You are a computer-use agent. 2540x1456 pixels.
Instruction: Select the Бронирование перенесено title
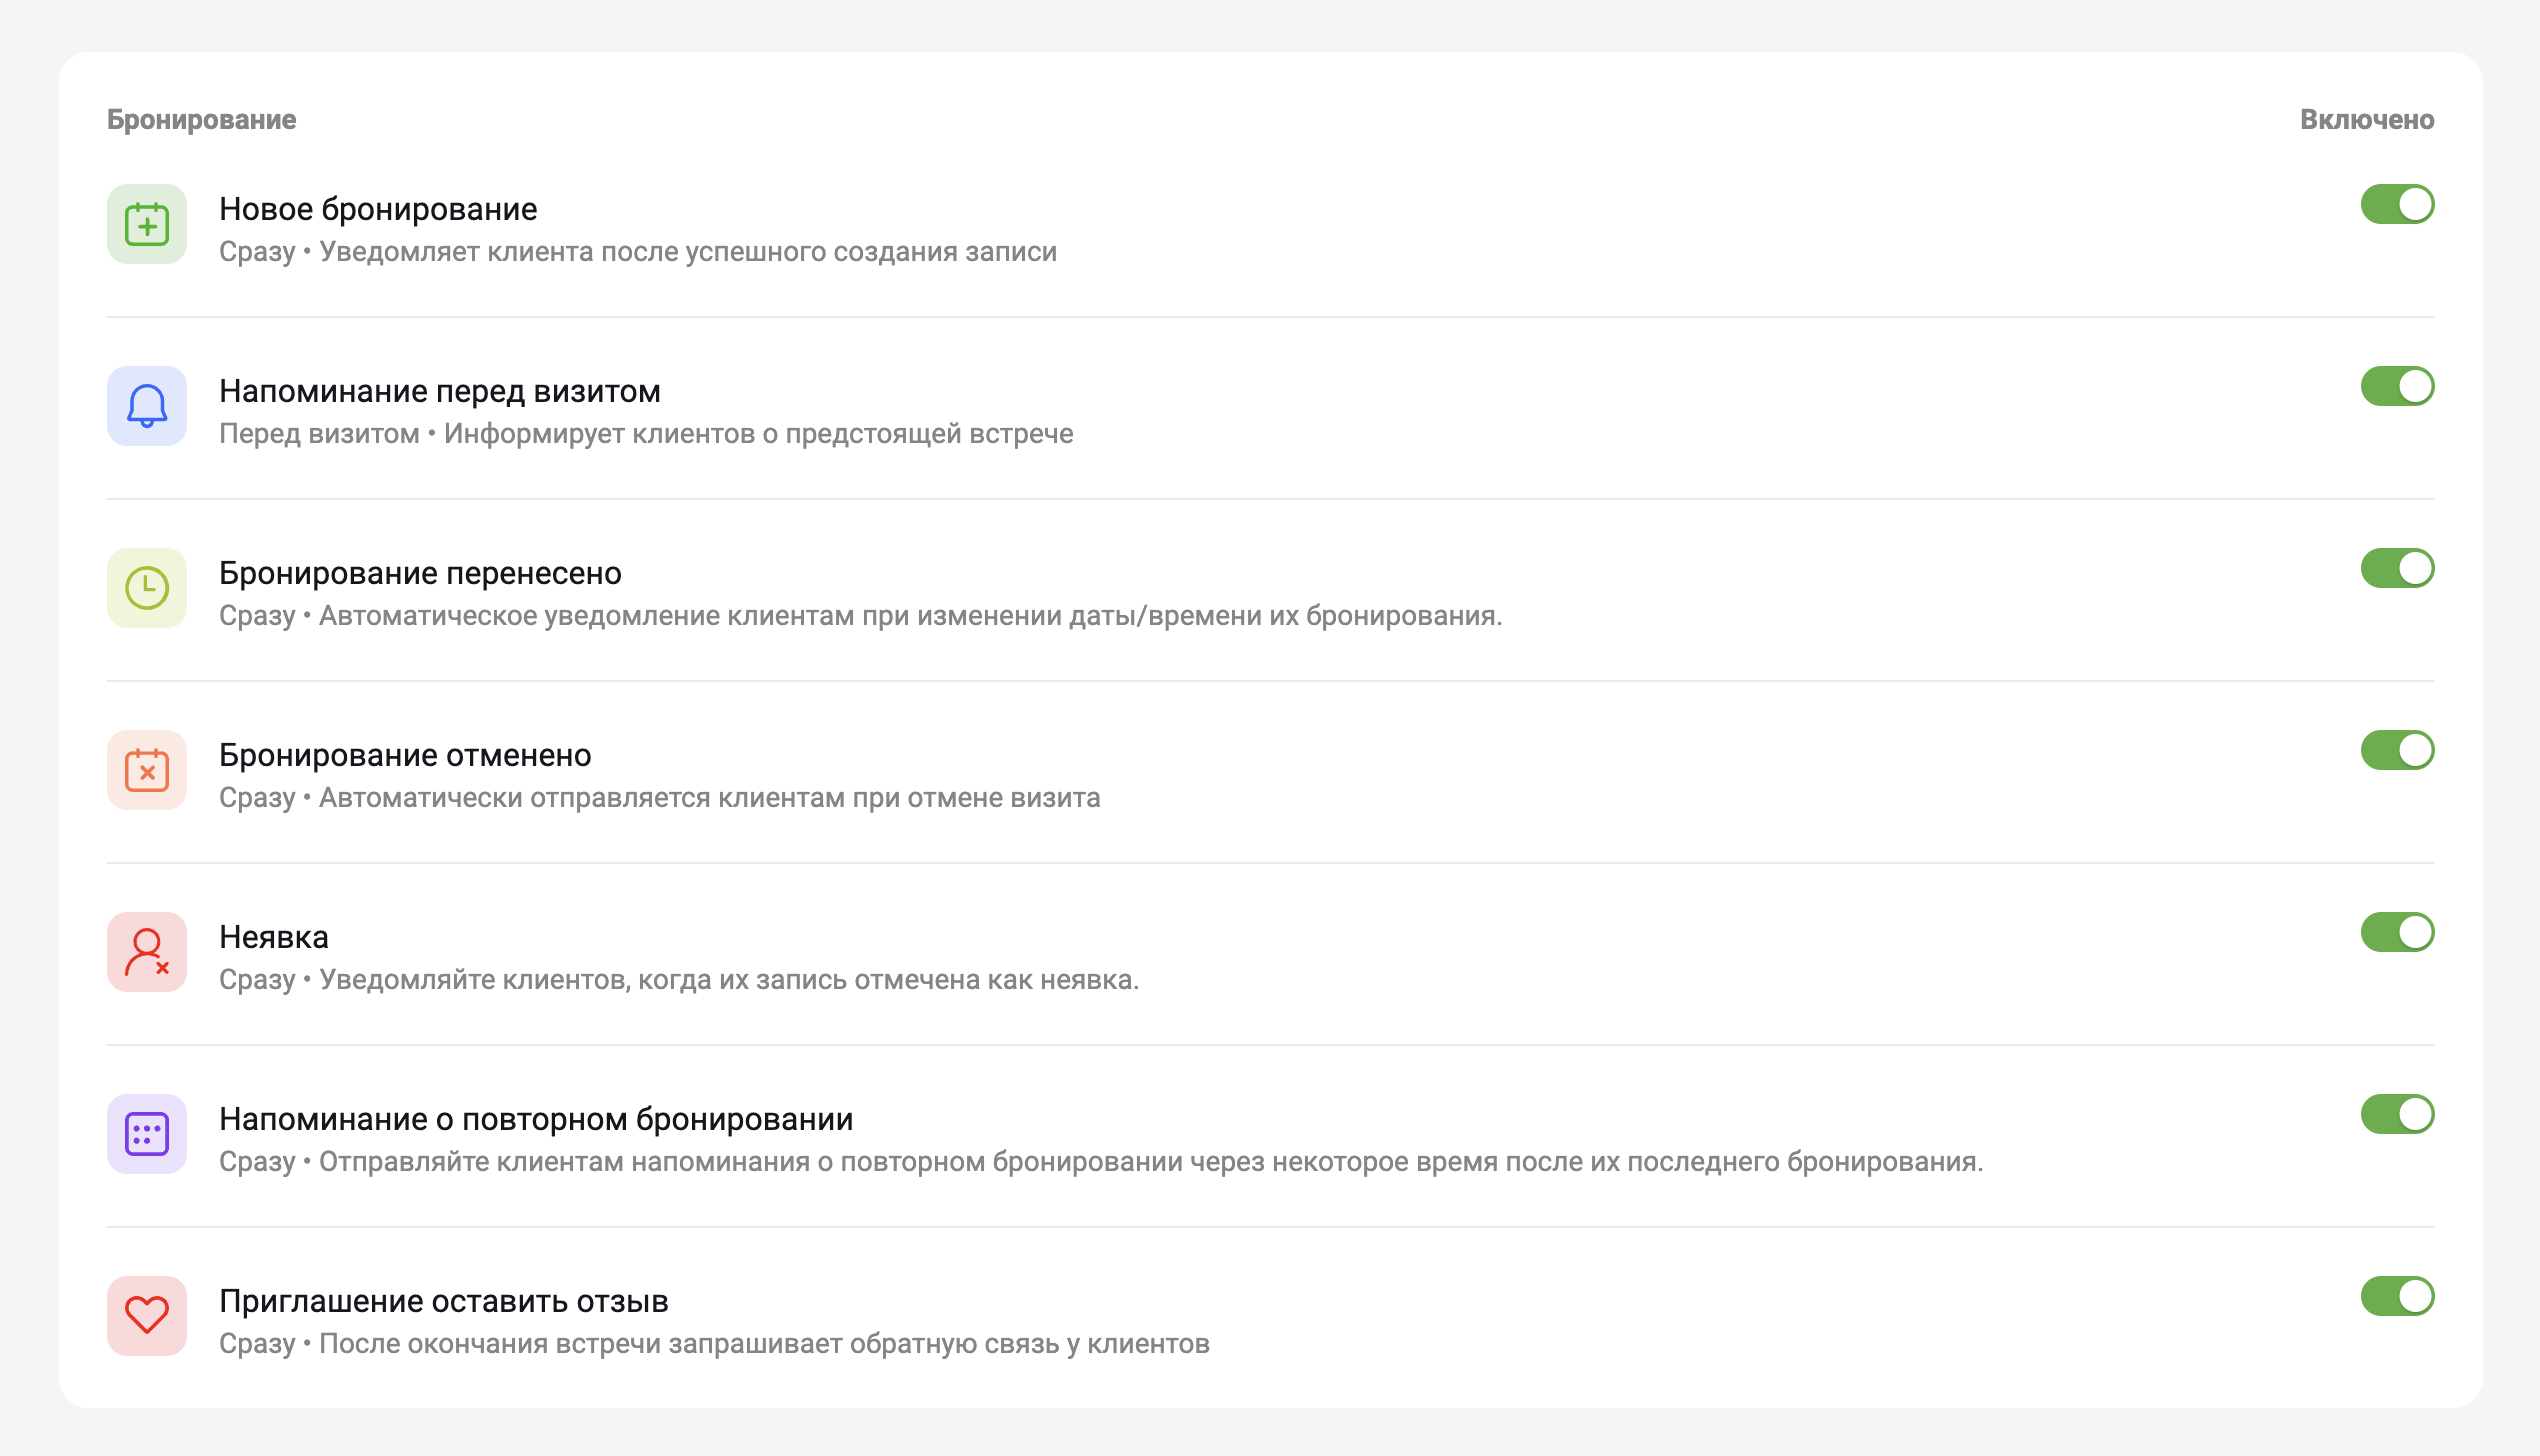pos(420,573)
